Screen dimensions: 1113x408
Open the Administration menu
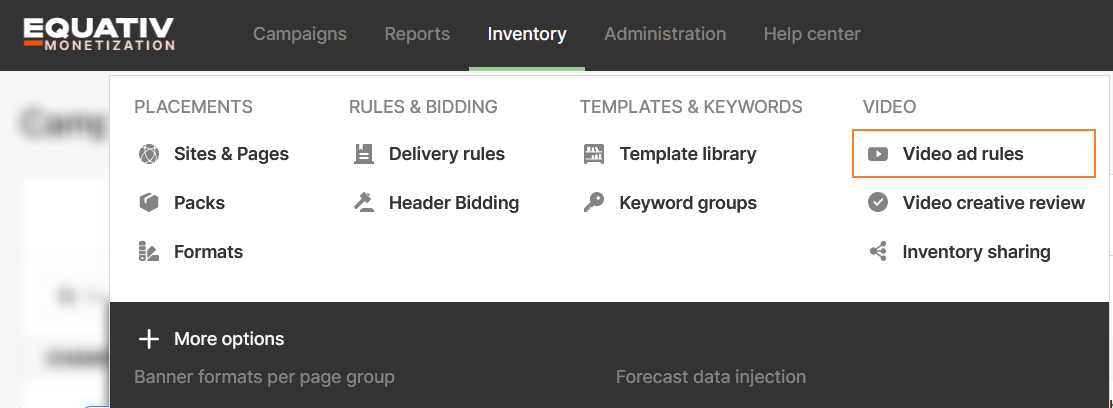665,34
